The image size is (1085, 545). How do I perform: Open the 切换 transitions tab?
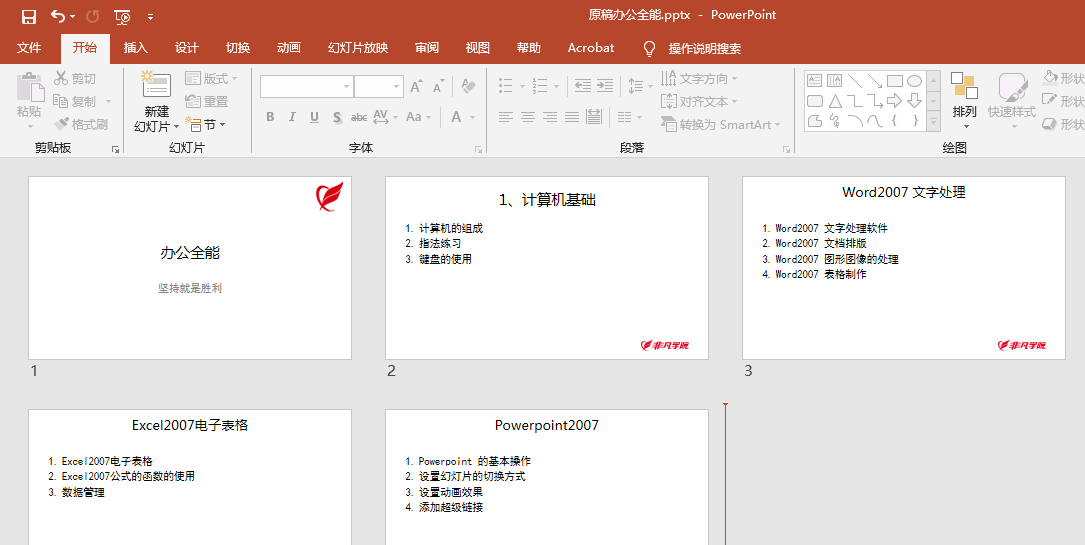[238, 48]
